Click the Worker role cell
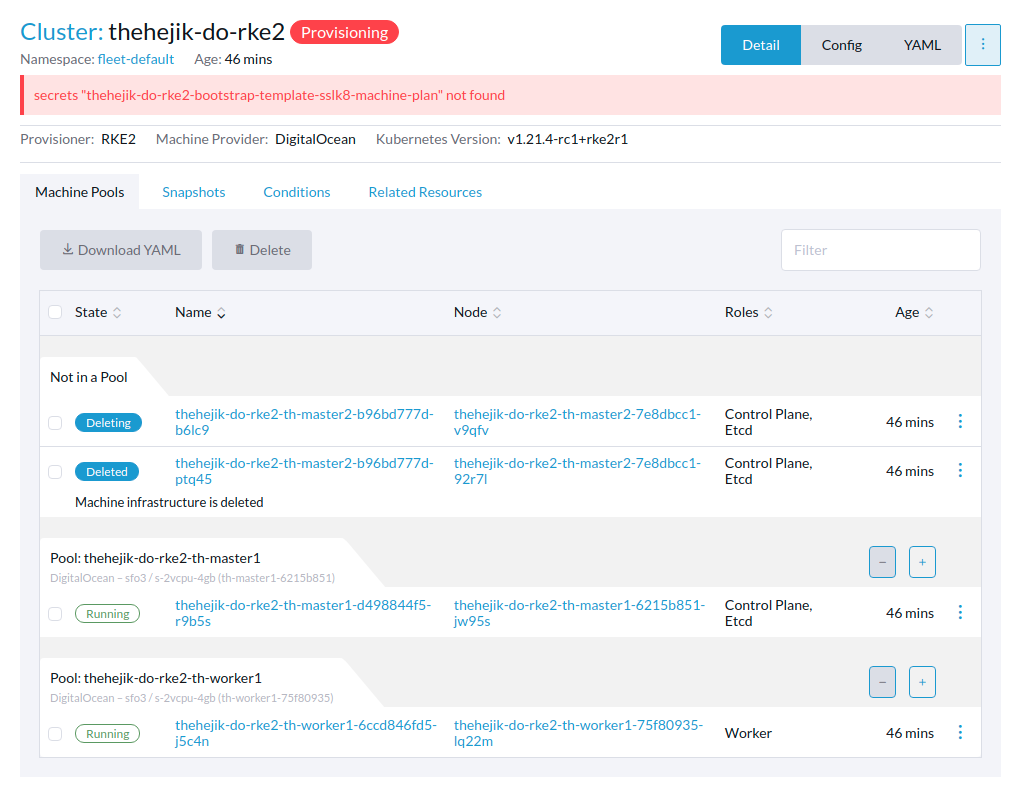The image size is (1015, 802). coord(748,733)
